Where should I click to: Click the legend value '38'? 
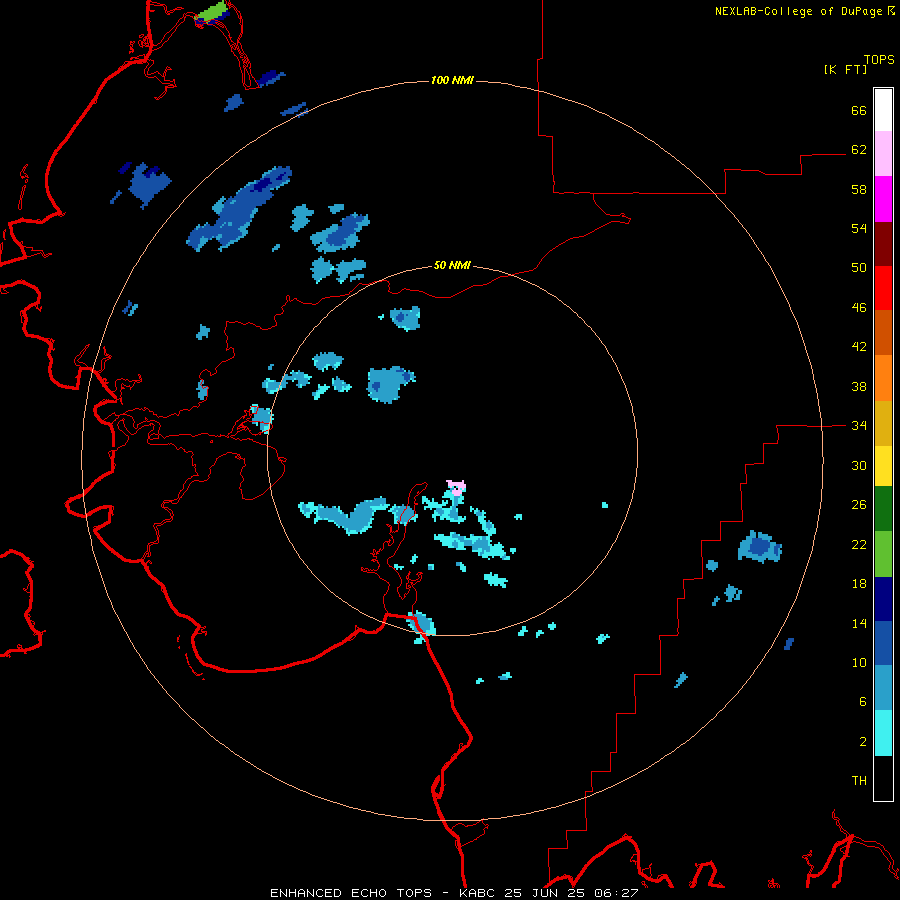pos(859,386)
